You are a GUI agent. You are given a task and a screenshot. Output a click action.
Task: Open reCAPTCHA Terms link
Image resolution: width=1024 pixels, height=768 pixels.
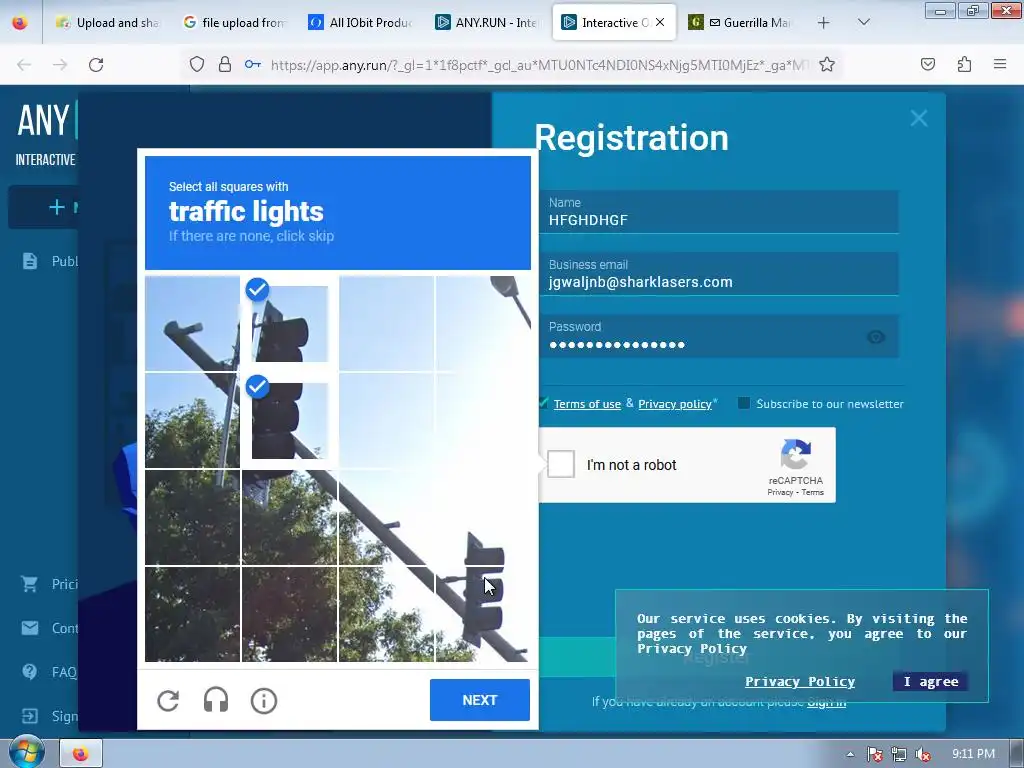point(812,492)
